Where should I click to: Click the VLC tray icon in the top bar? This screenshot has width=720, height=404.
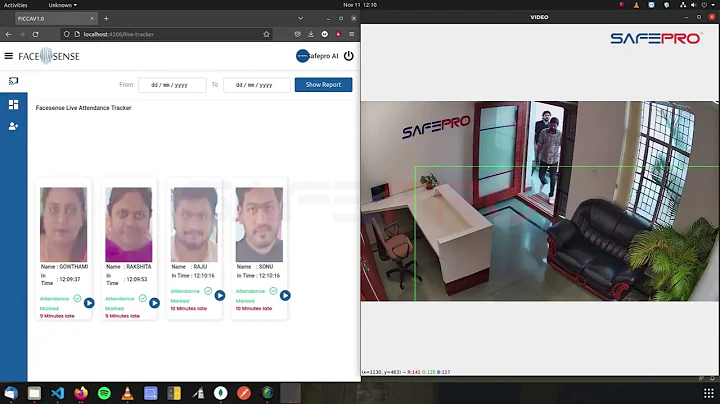point(636,5)
